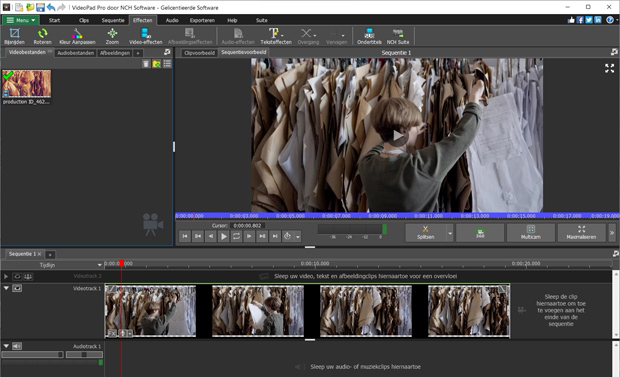This screenshot has height=377, width=620.
Task: Expand Videotrack 2
Action: click(x=6, y=277)
